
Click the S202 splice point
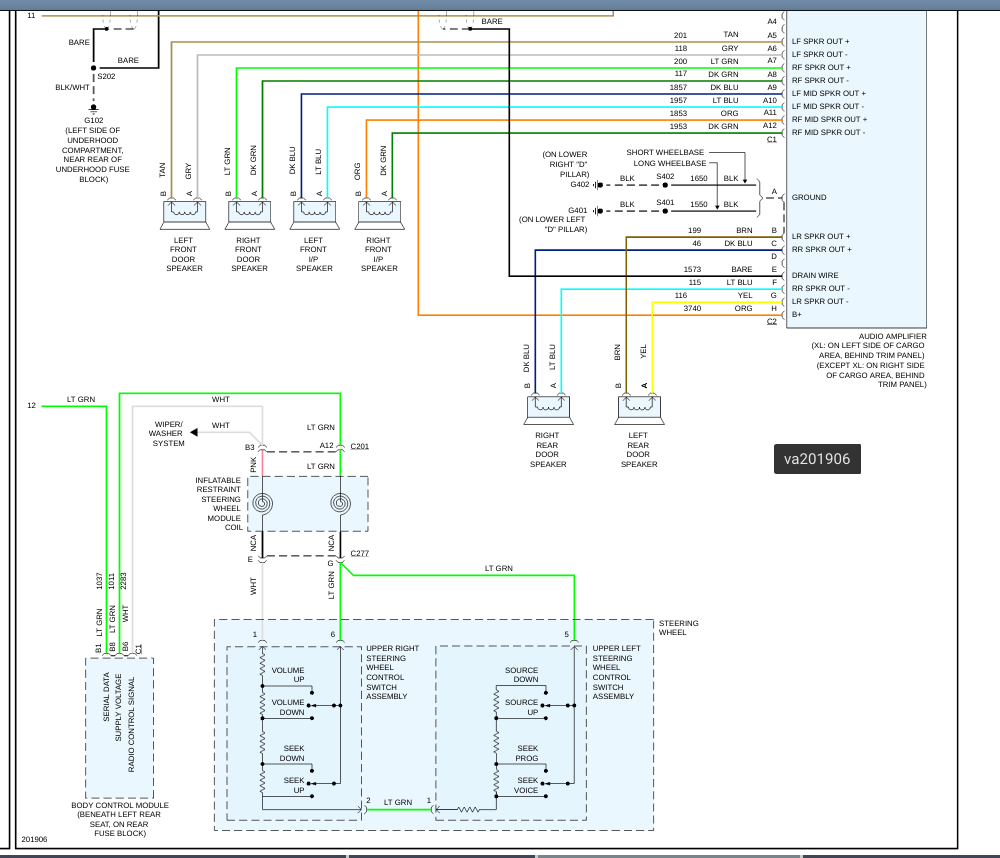click(x=94, y=68)
